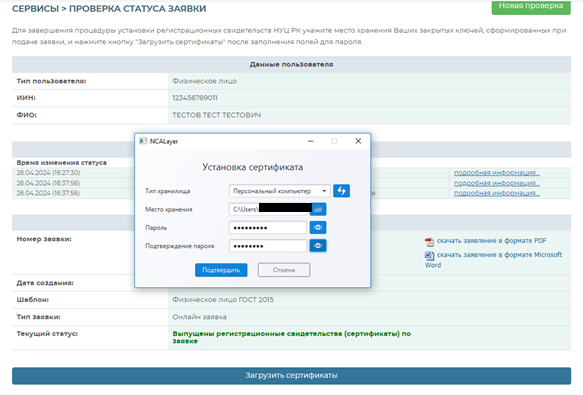Screen dimensions: 583x395
Task: Click the Отмена button
Action: coord(284,270)
